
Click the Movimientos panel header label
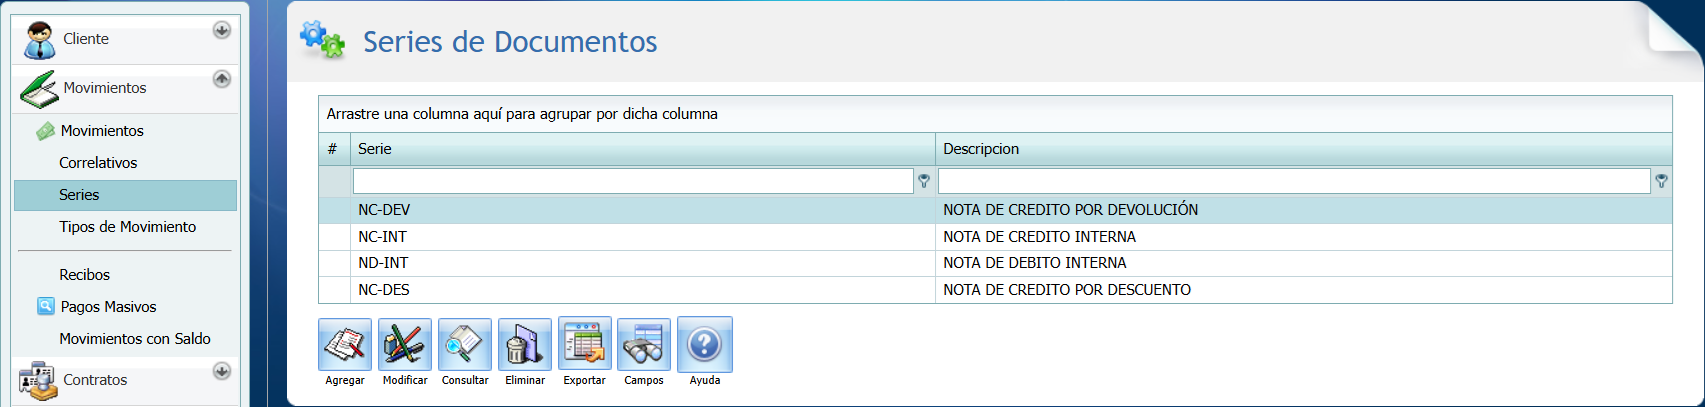tap(105, 88)
